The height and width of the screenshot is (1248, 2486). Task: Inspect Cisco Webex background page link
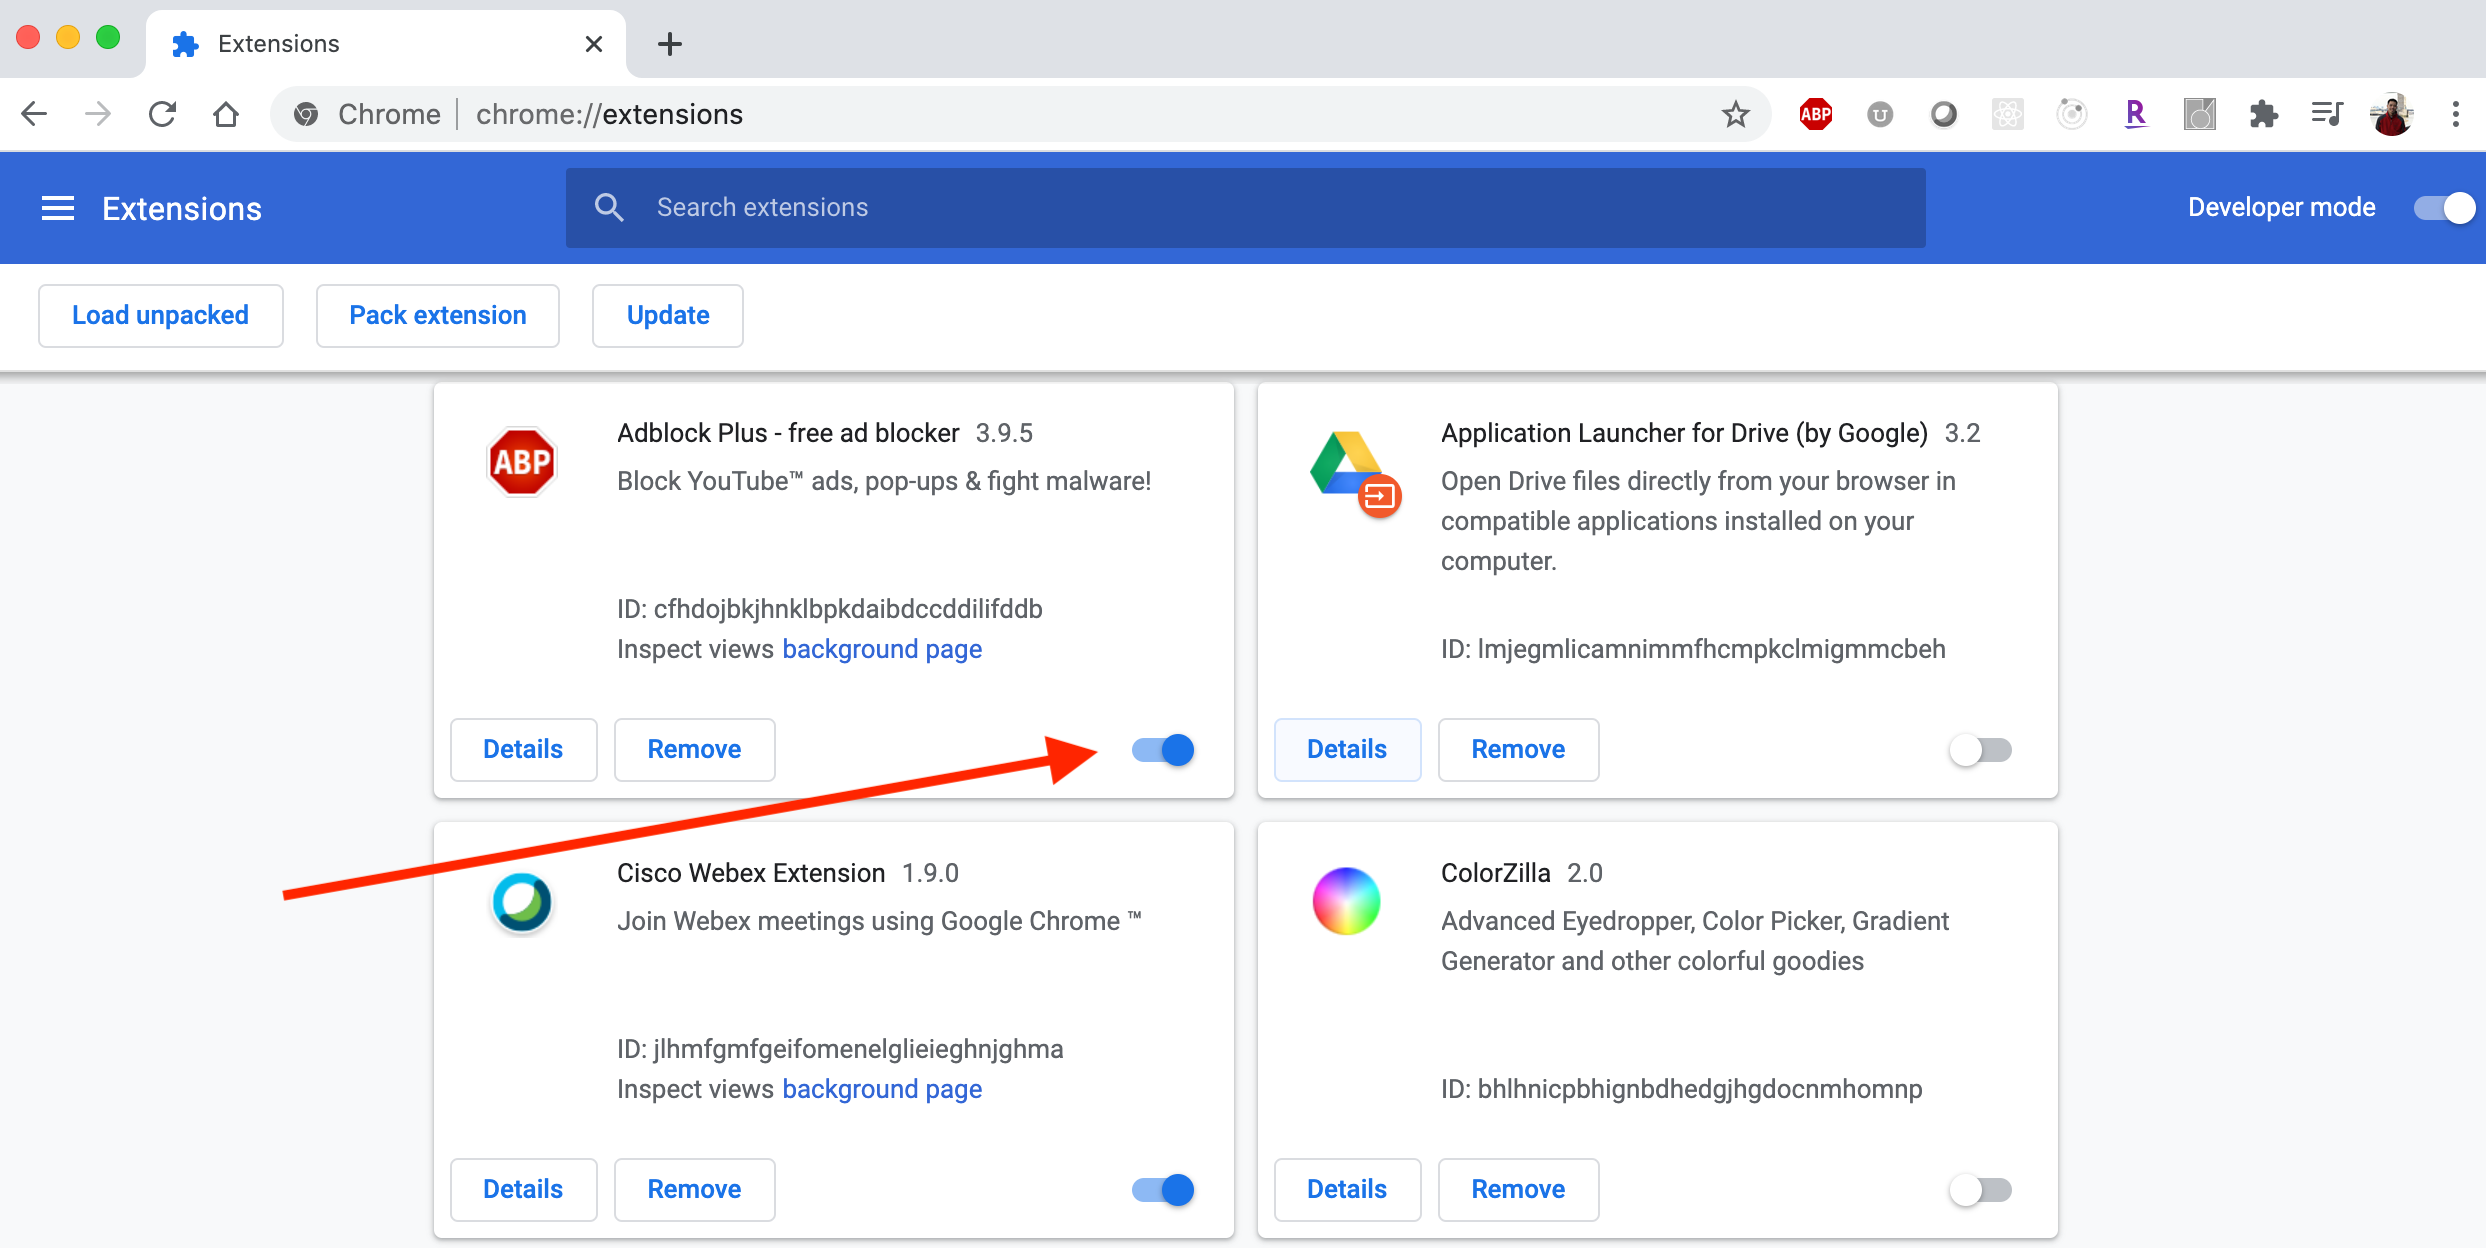tap(882, 1089)
